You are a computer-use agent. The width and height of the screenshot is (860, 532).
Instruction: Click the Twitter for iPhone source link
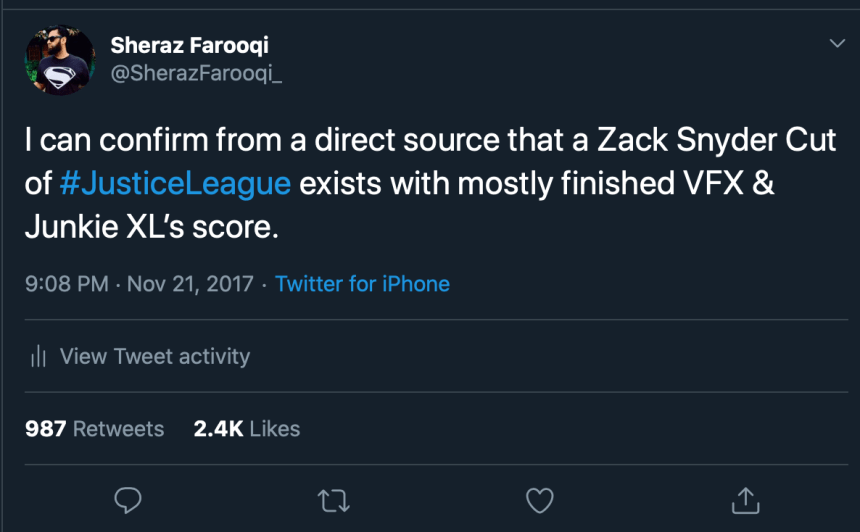coord(362,284)
